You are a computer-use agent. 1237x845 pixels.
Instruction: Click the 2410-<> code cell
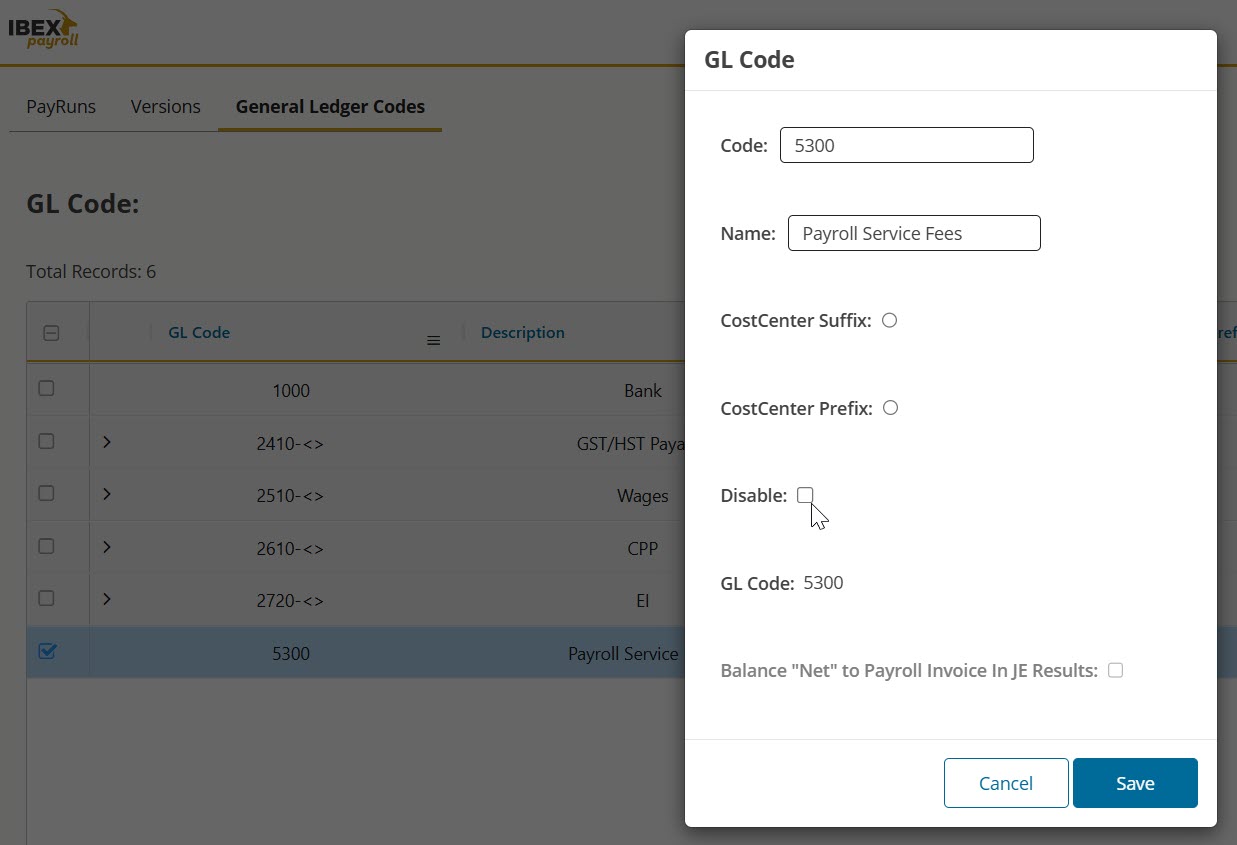pos(291,443)
